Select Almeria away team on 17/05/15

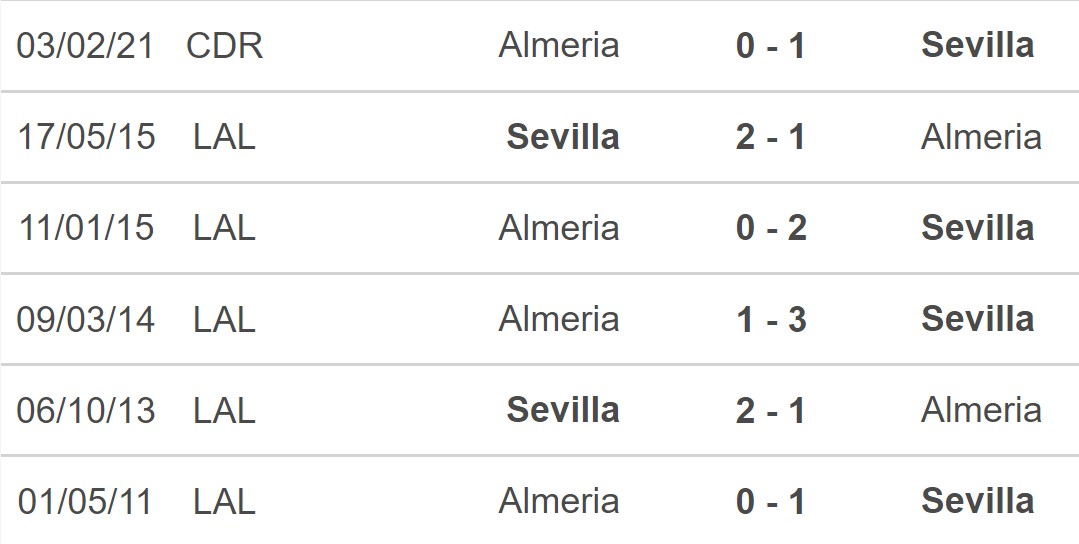tap(981, 137)
